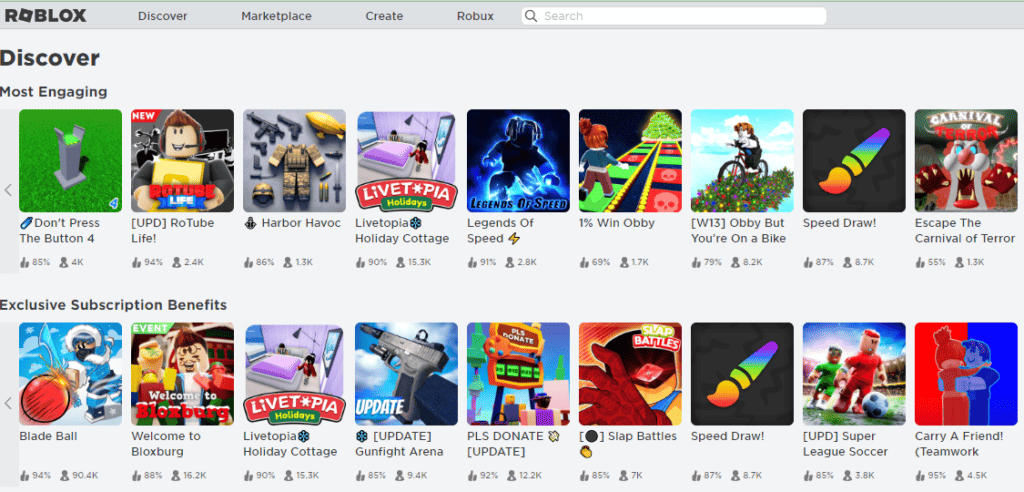
Task: Click the 'Escape The Carnival of Terror' title
Action: [x=965, y=231]
